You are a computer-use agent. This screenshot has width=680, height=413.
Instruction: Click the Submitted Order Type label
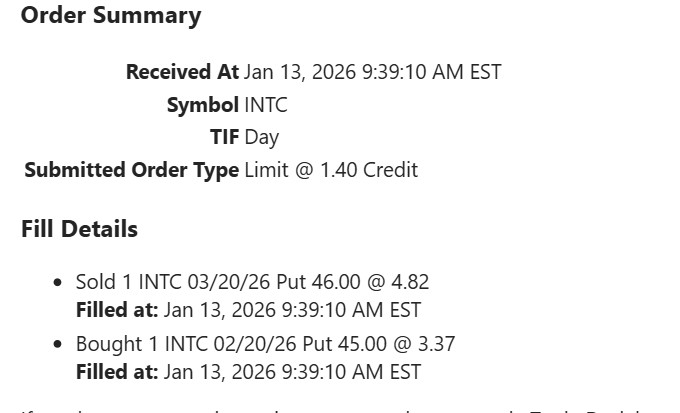(x=132, y=170)
